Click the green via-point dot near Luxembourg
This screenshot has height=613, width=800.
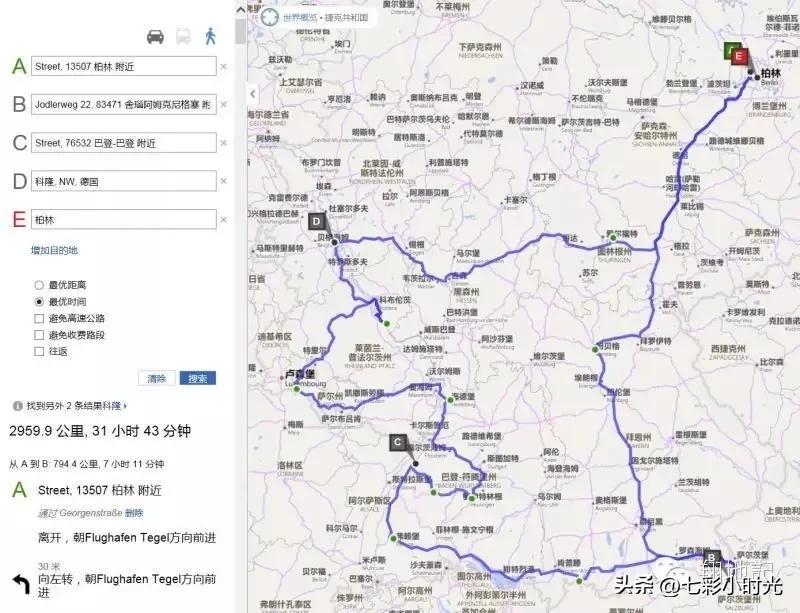(x=296, y=389)
